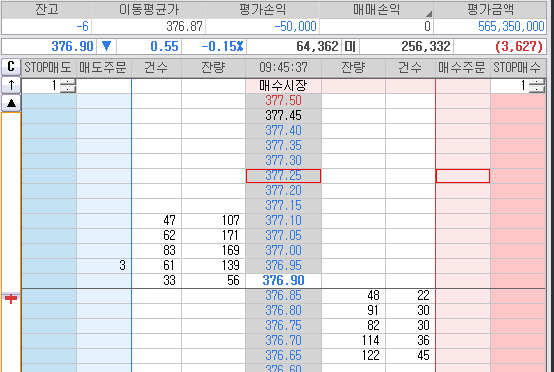
Task: Click the thin up arrow button
Action: (x=11, y=85)
